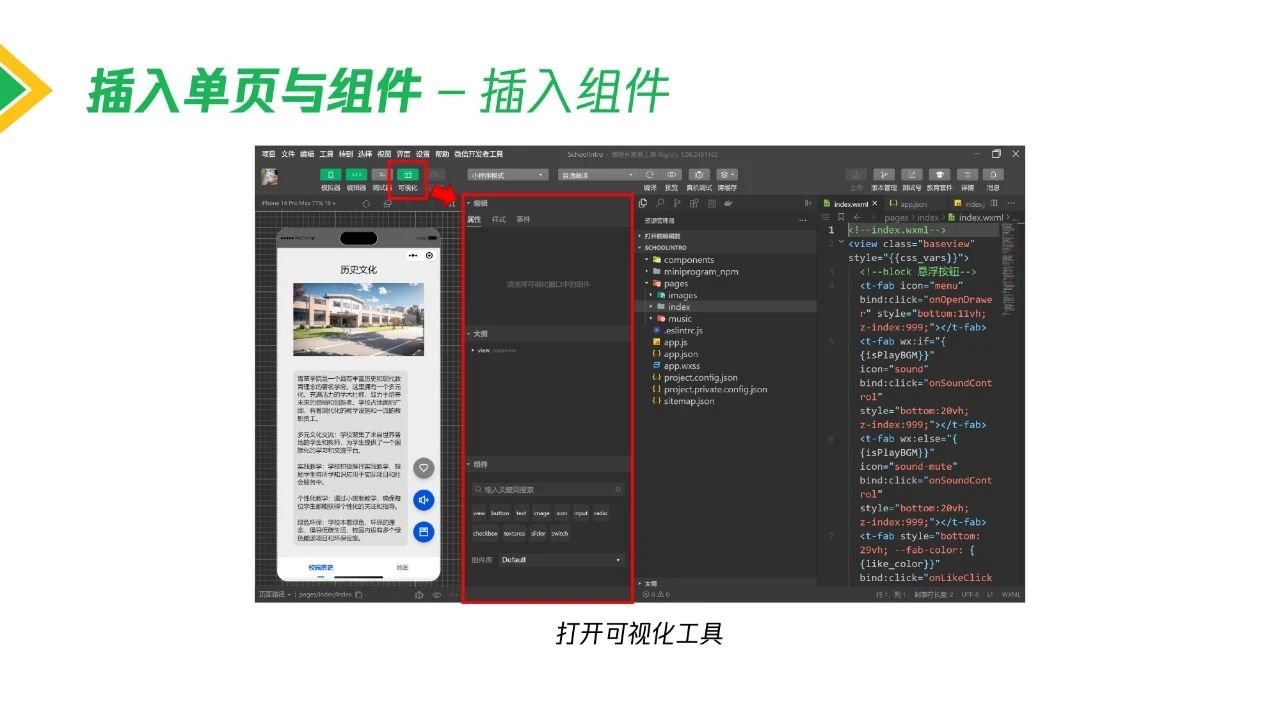Collapse the pages folder
The image size is (1280, 720).
pos(676,283)
